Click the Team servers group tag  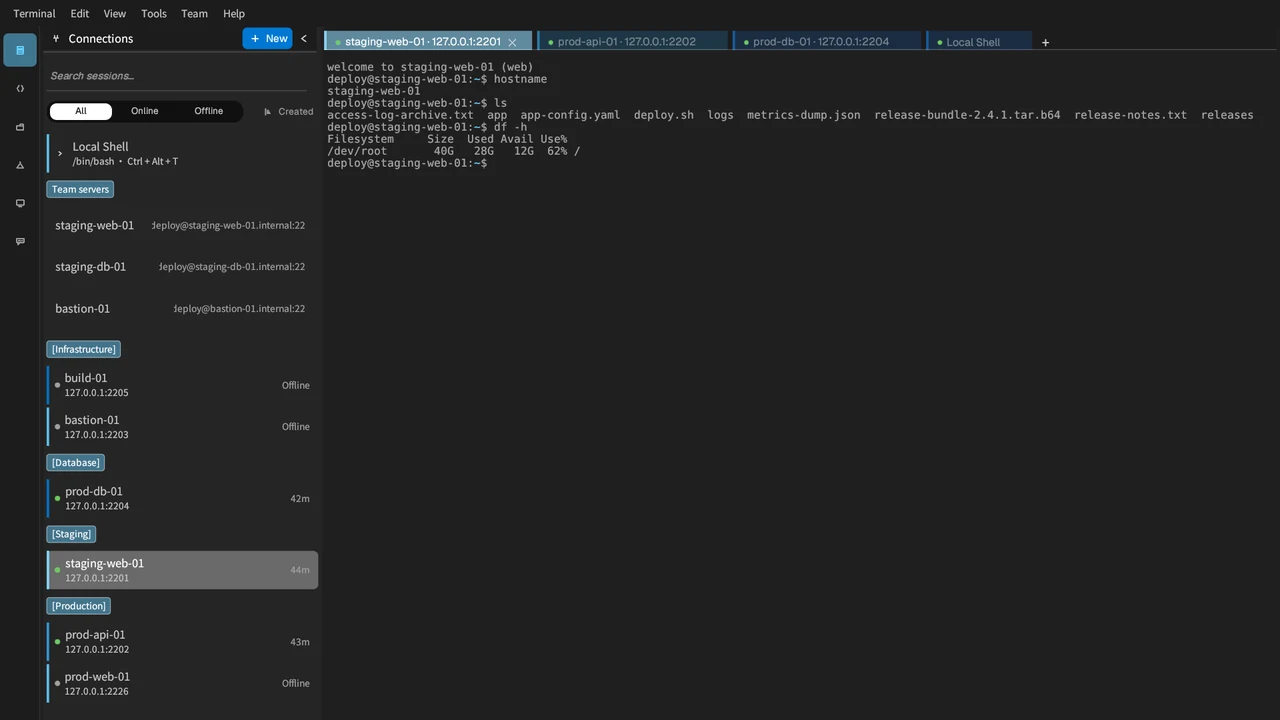(80, 189)
